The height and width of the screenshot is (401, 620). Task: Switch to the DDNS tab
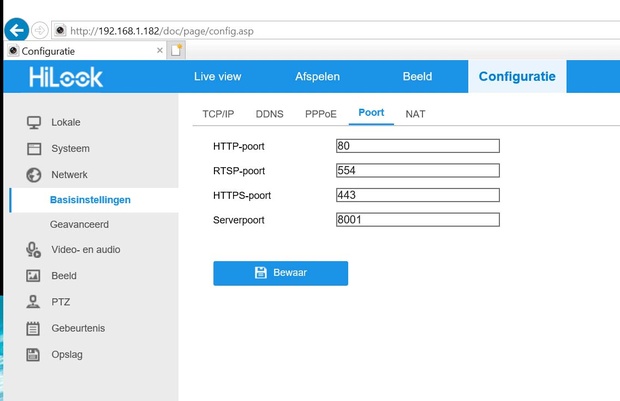(269, 114)
